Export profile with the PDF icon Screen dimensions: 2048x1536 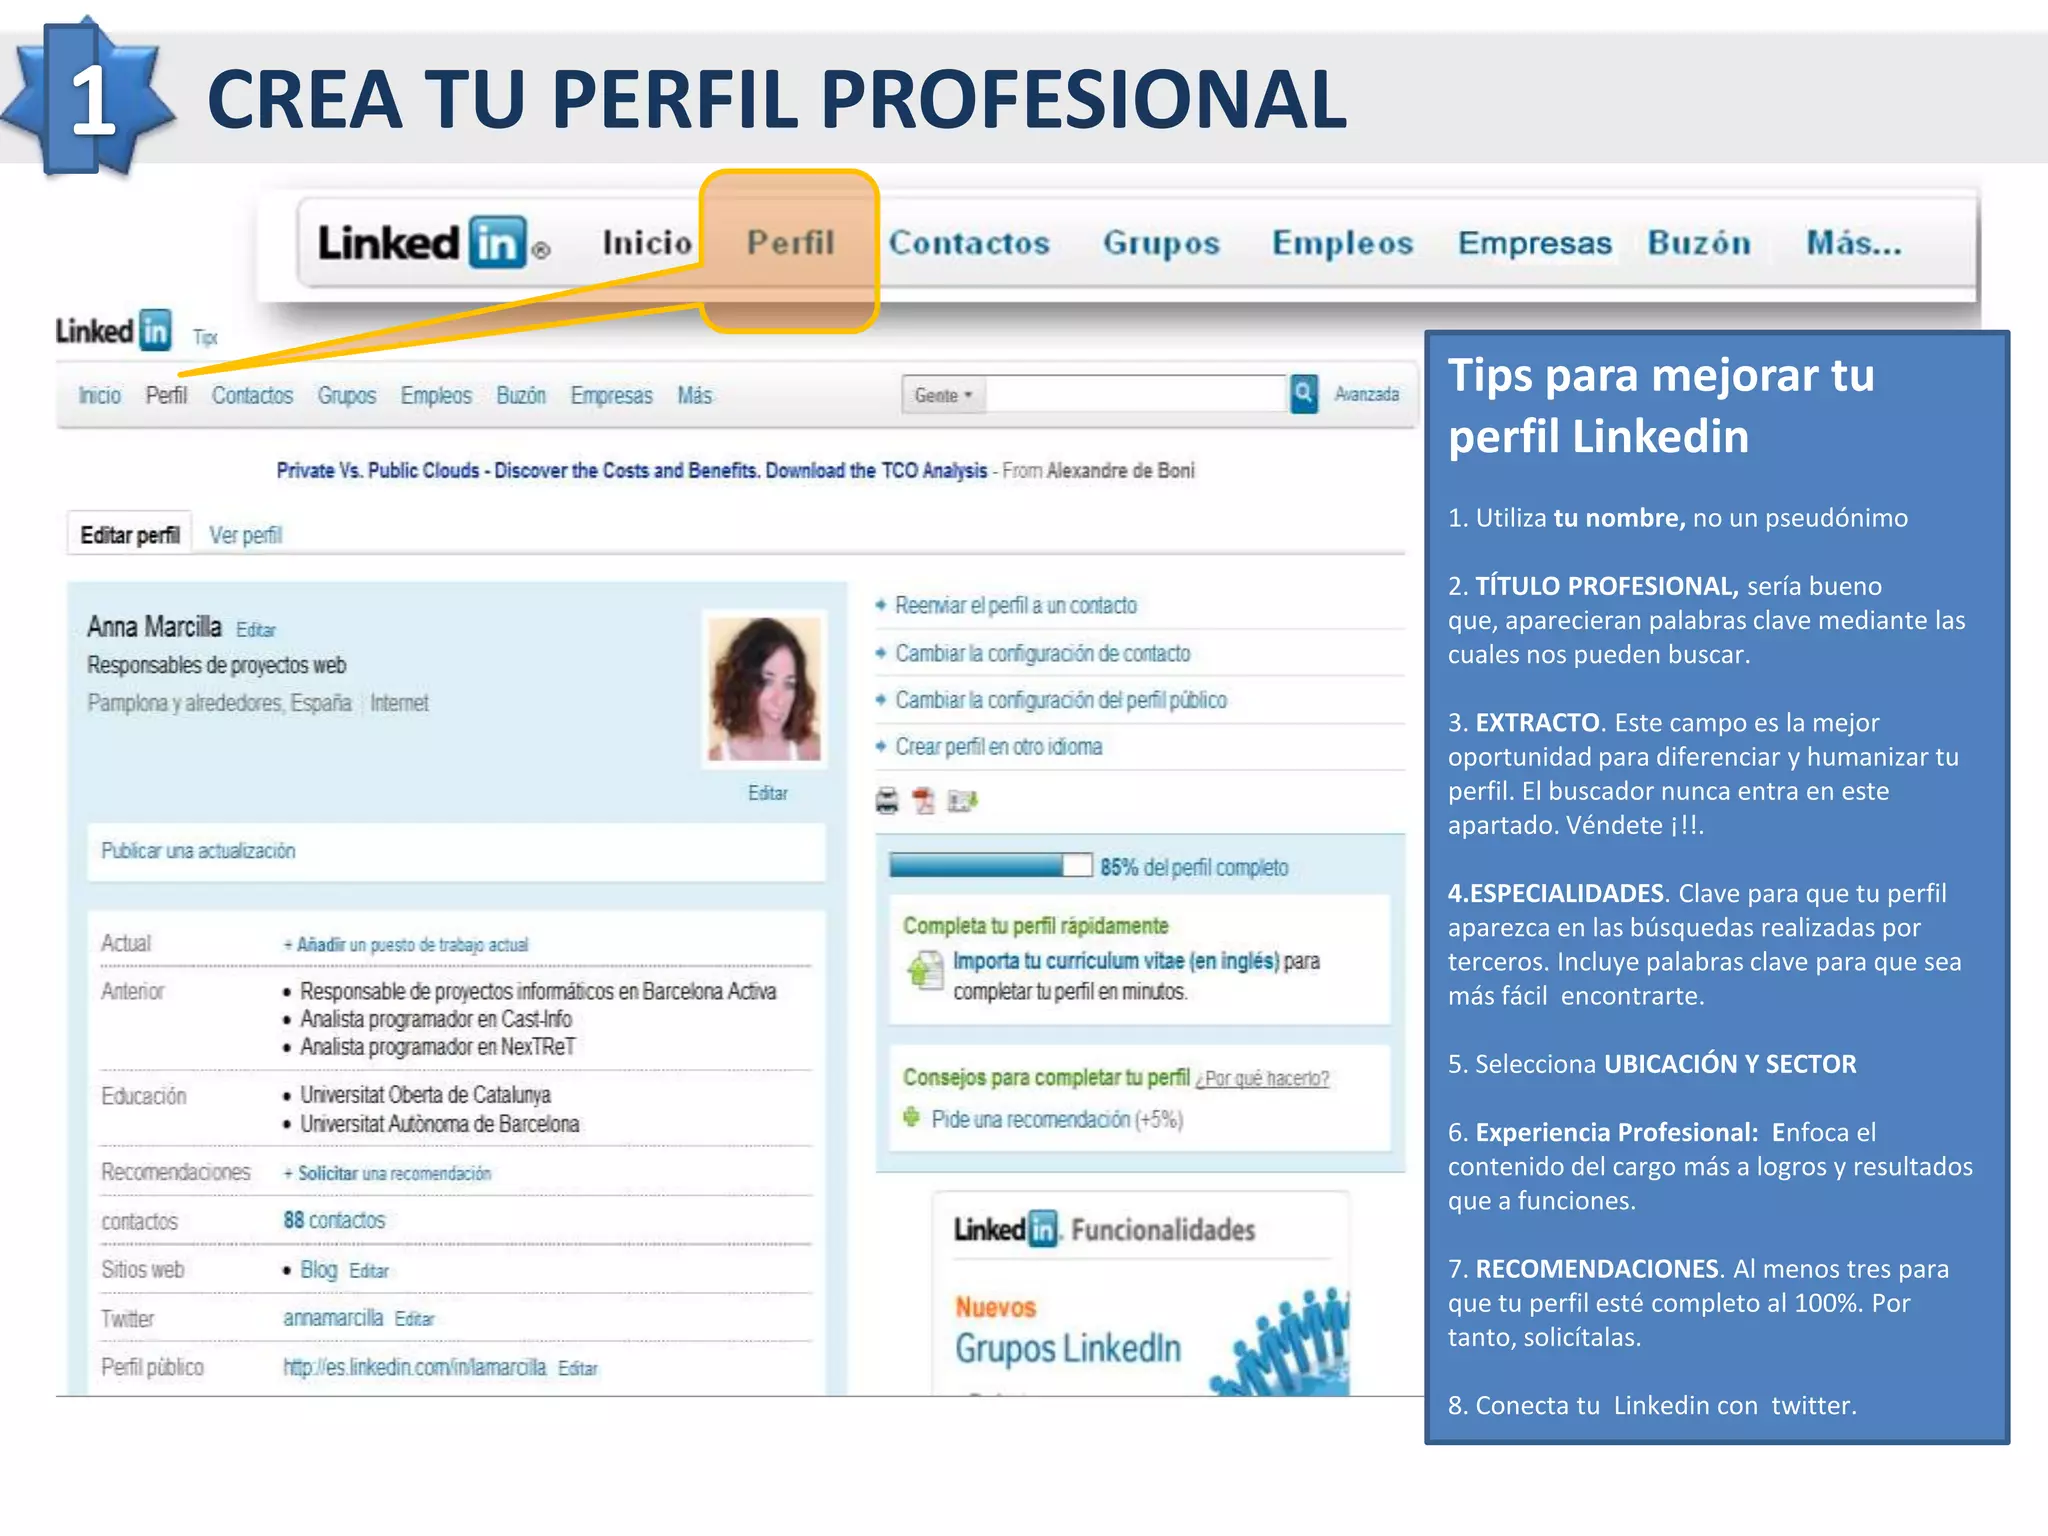[x=923, y=801]
